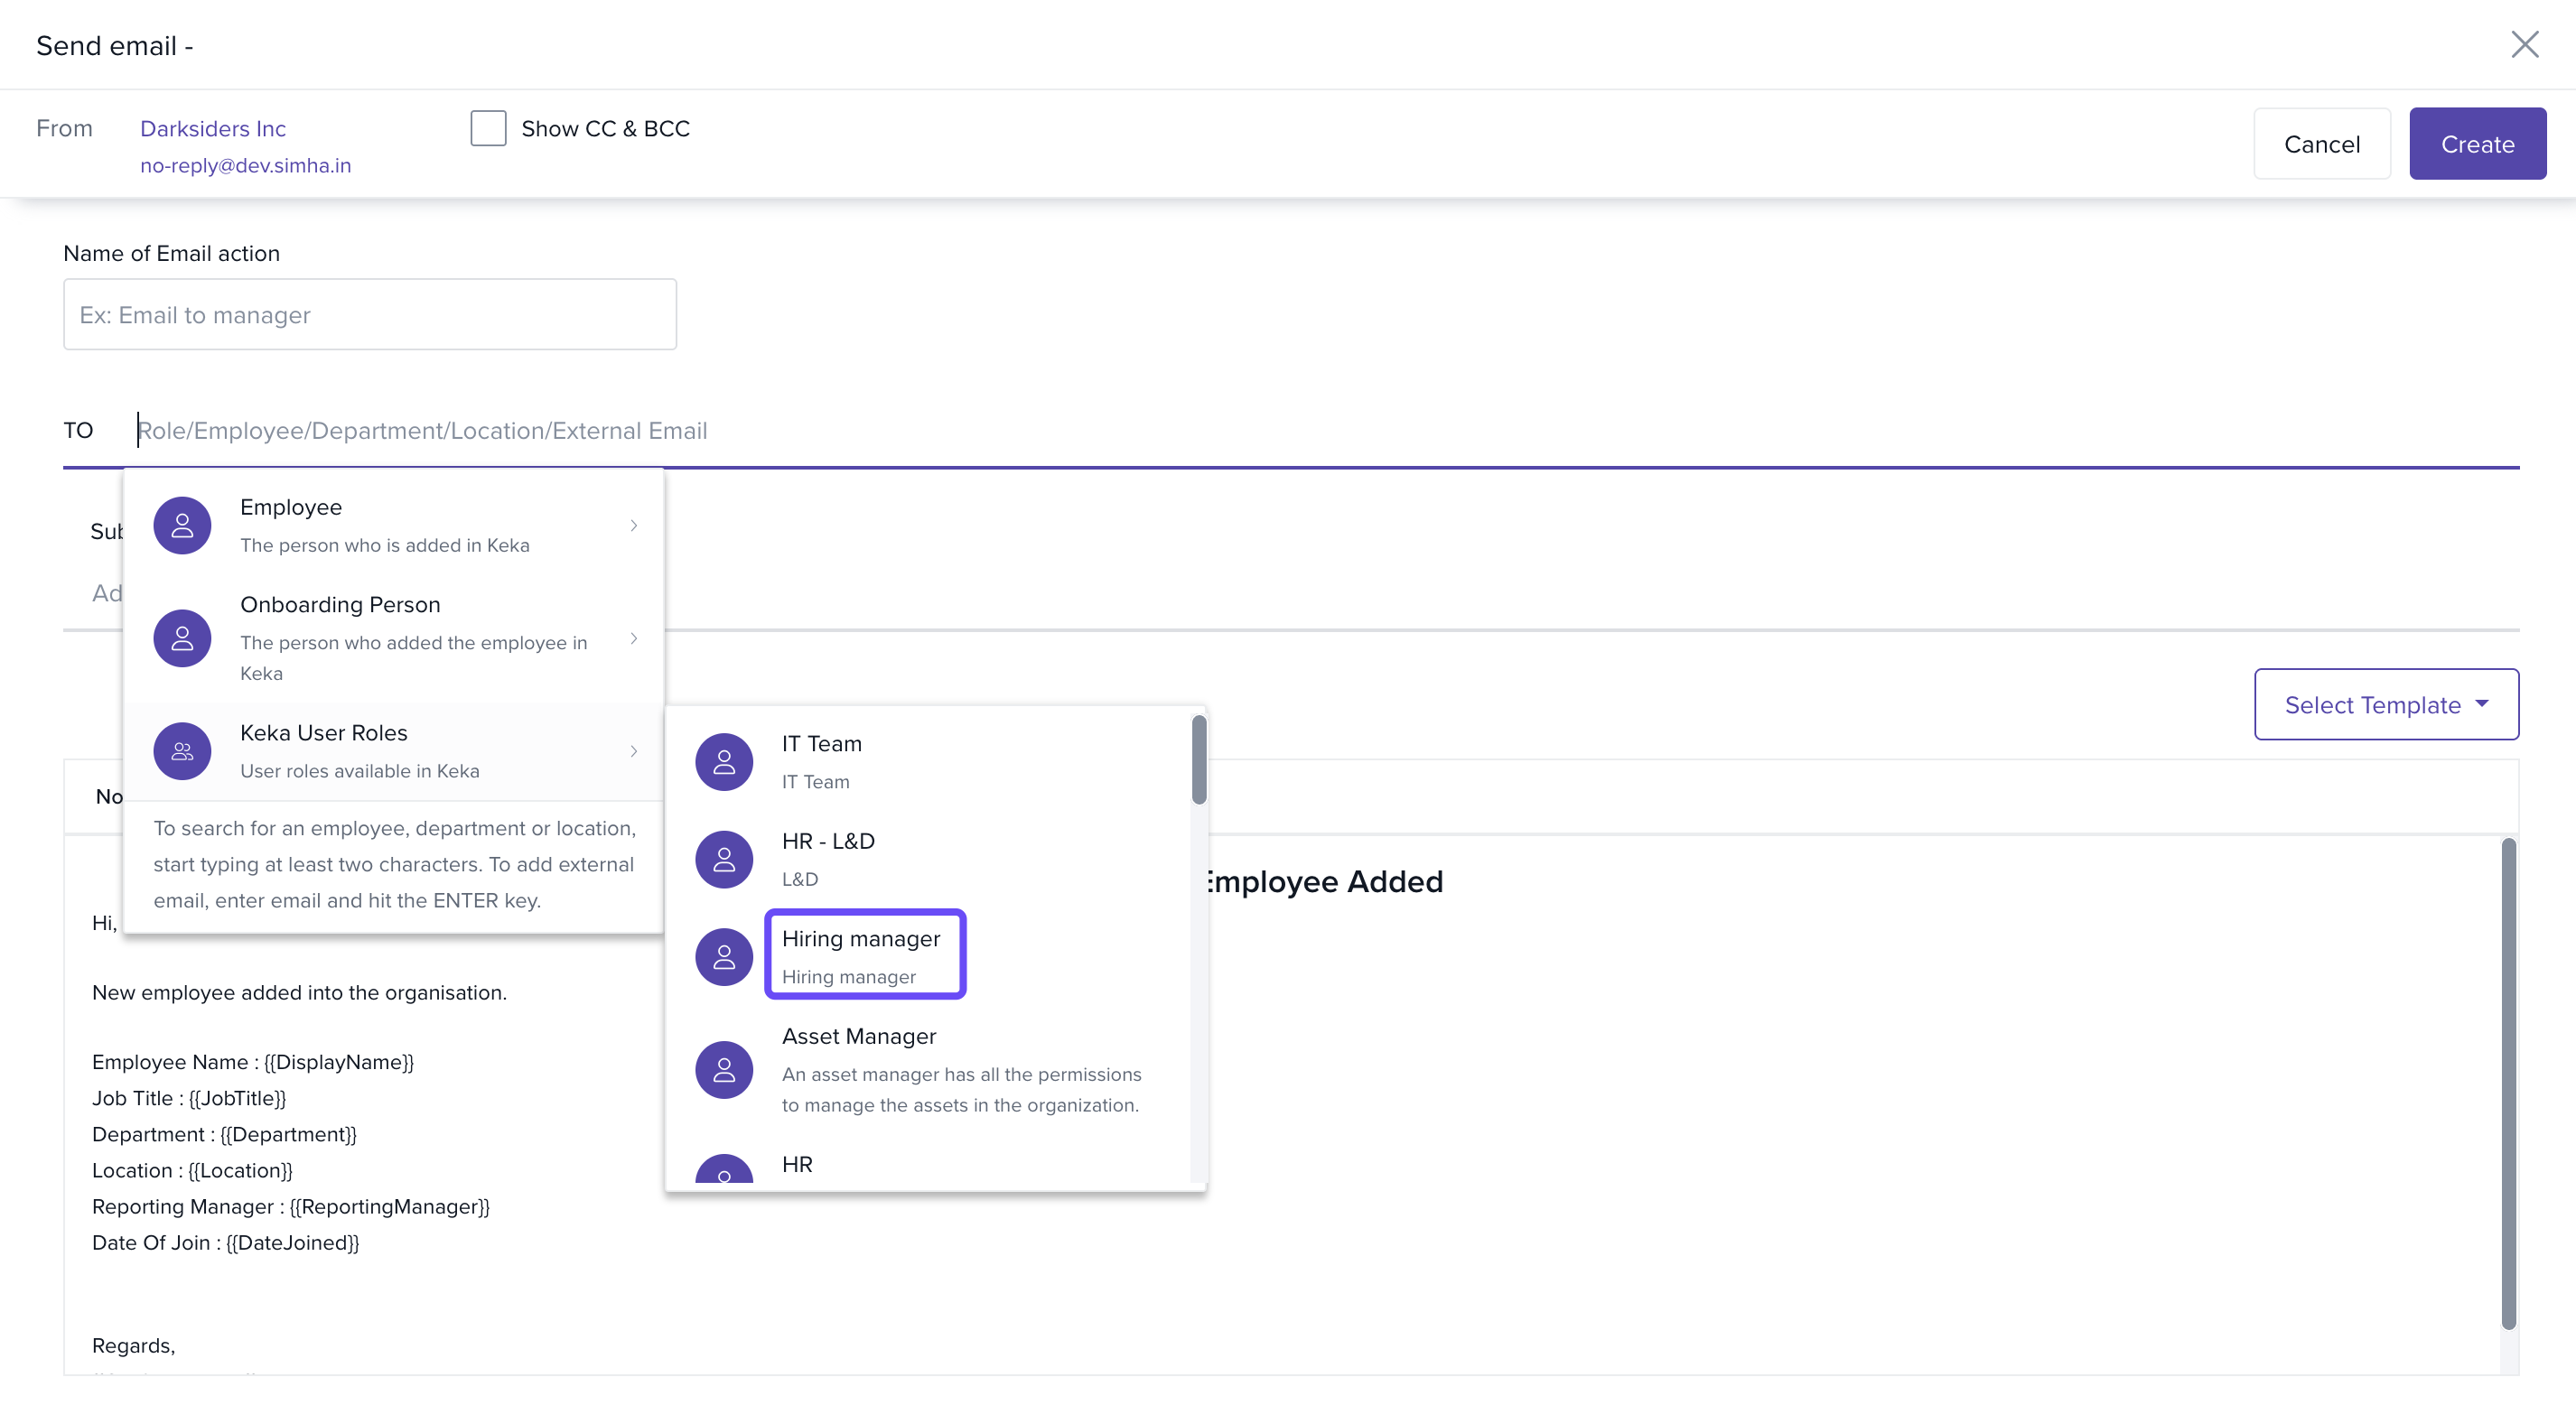Screen dimensions: 2576x1405
Task: Focus the Name of Email action field
Action: coord(370,315)
